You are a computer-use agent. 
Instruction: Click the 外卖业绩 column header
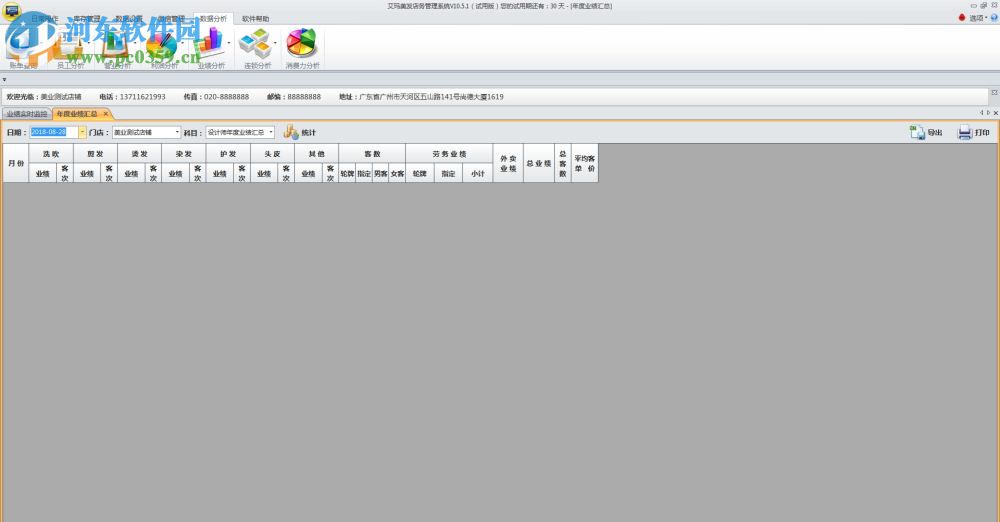(508, 163)
